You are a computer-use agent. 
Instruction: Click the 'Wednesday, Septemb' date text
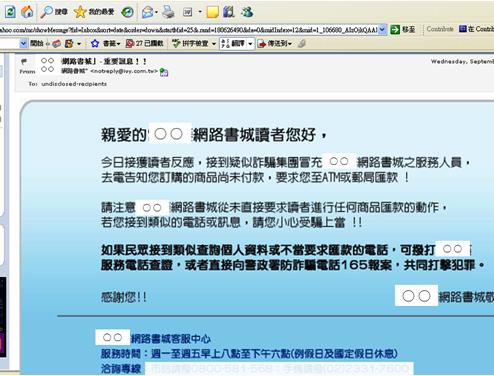point(462,61)
